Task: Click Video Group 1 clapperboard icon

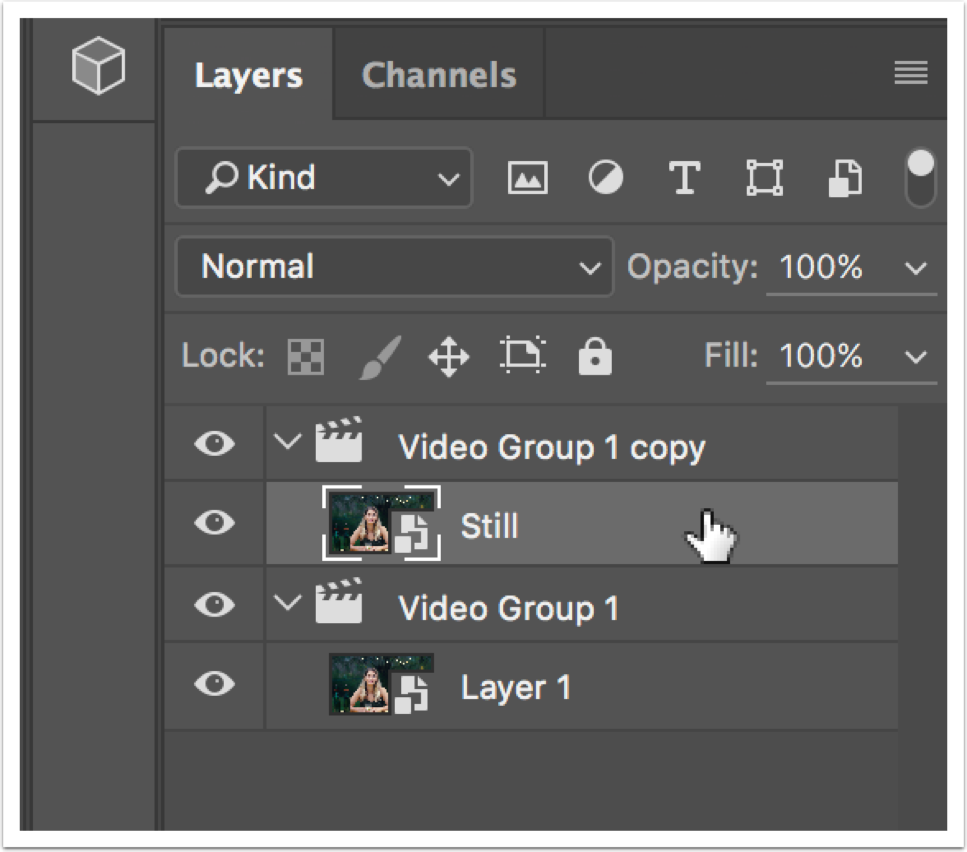Action: (x=339, y=601)
